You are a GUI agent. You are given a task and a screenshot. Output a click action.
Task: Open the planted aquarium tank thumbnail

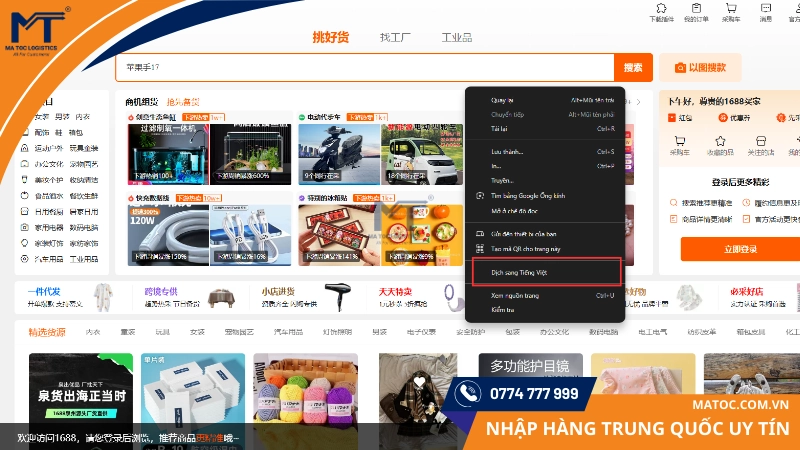pyautogui.click(x=251, y=154)
